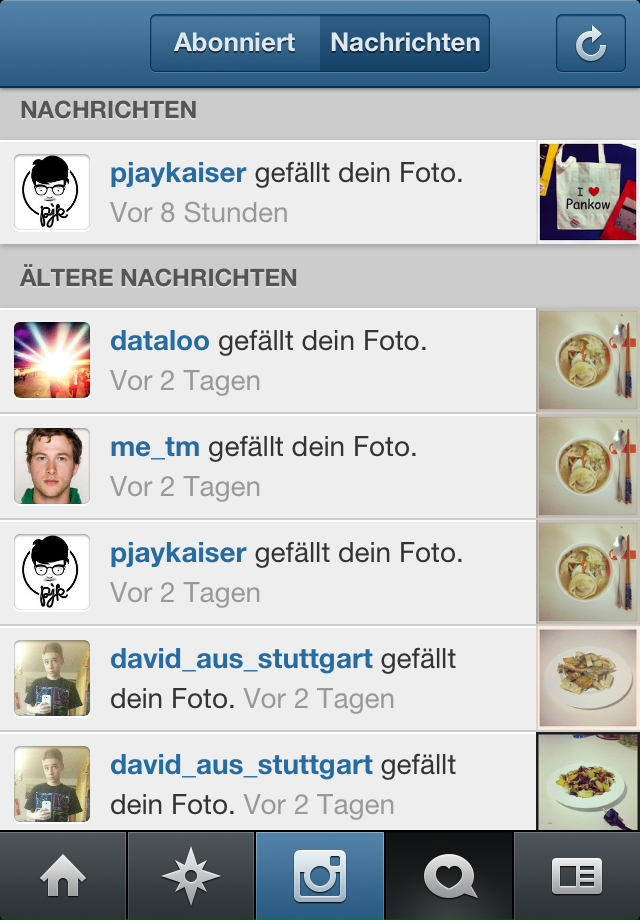The width and height of the screenshot is (640, 920).
Task: Open the me_tm username link
Action: click(x=155, y=447)
